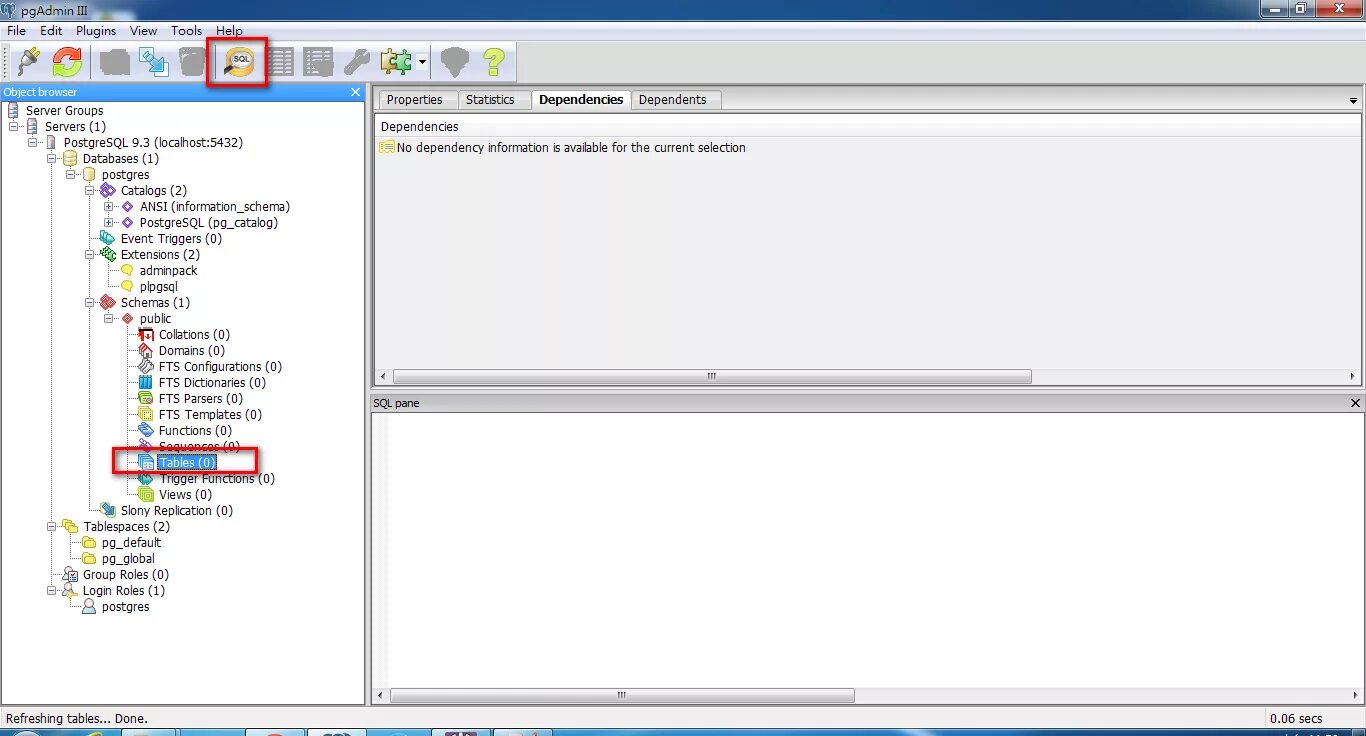Expand the PostgreSQL (pg_catalog) node
The height and width of the screenshot is (736, 1366).
(109, 223)
